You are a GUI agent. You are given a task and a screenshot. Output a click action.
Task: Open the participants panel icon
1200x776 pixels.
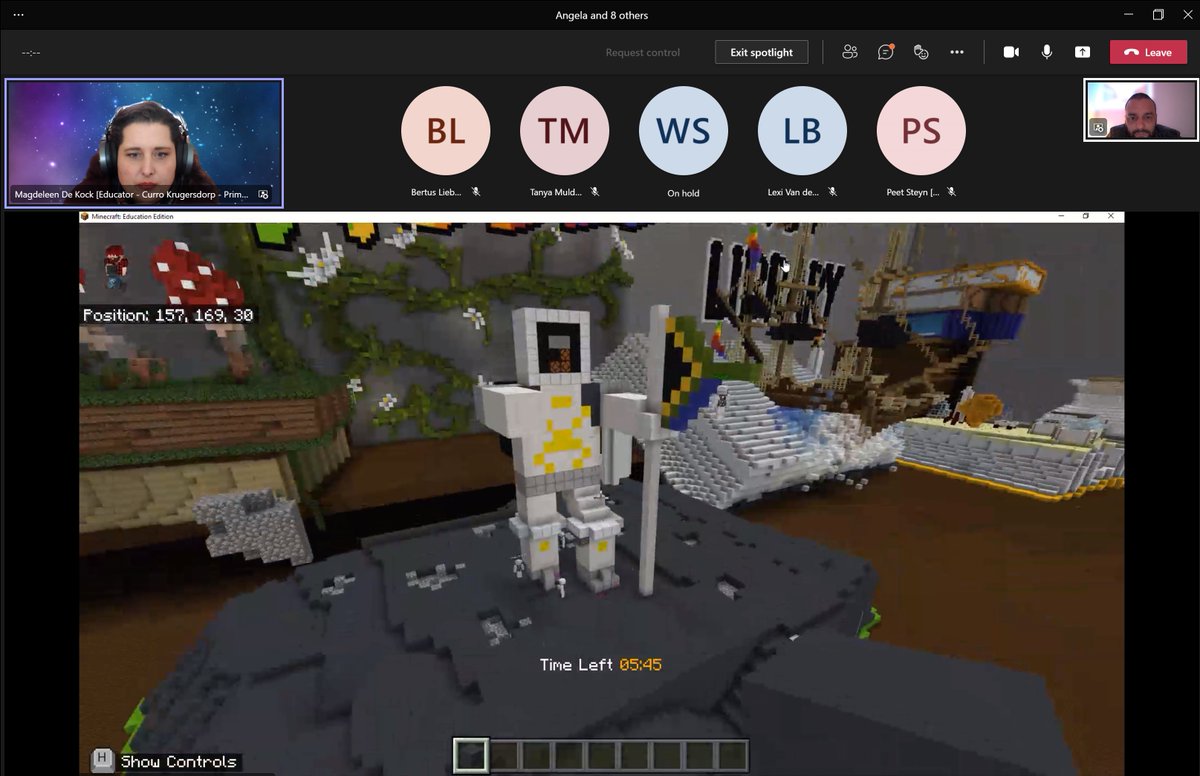[x=850, y=52]
